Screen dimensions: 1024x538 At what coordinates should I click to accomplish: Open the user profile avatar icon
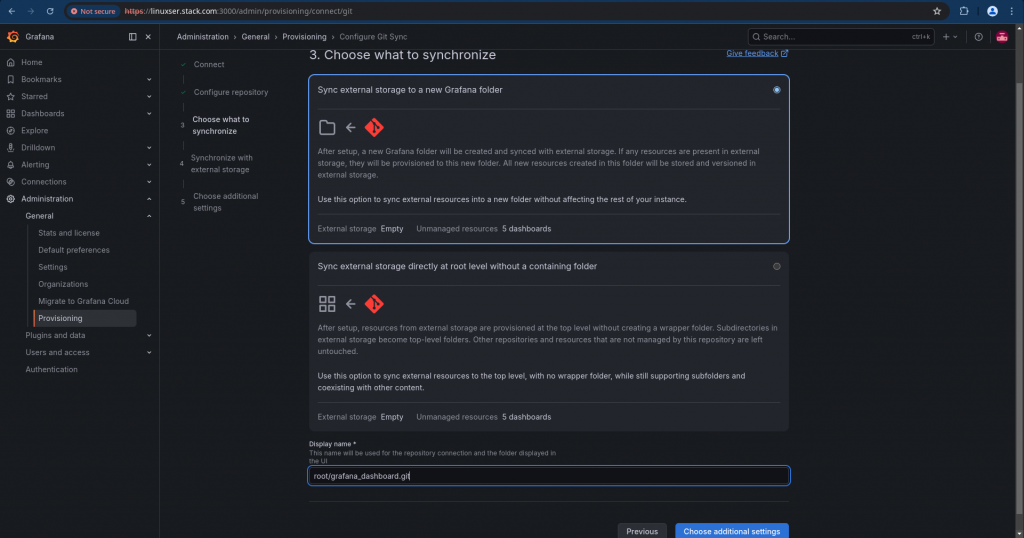coord(1002,37)
